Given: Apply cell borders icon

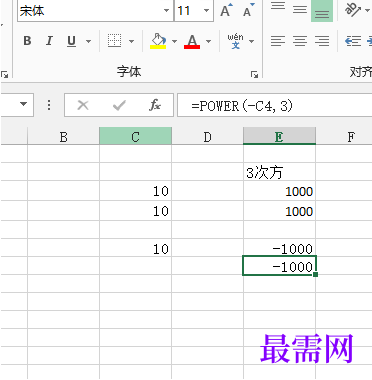Looking at the screenshot, I should [114, 41].
